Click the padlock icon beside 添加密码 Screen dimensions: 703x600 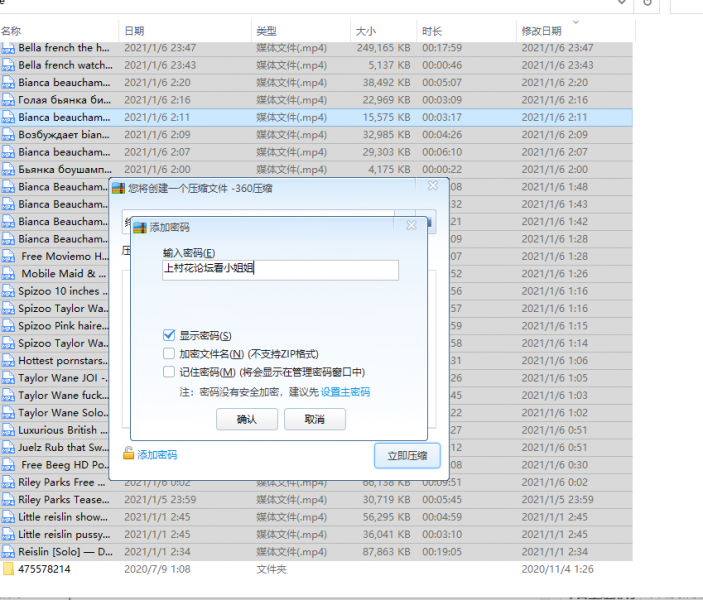pos(128,455)
